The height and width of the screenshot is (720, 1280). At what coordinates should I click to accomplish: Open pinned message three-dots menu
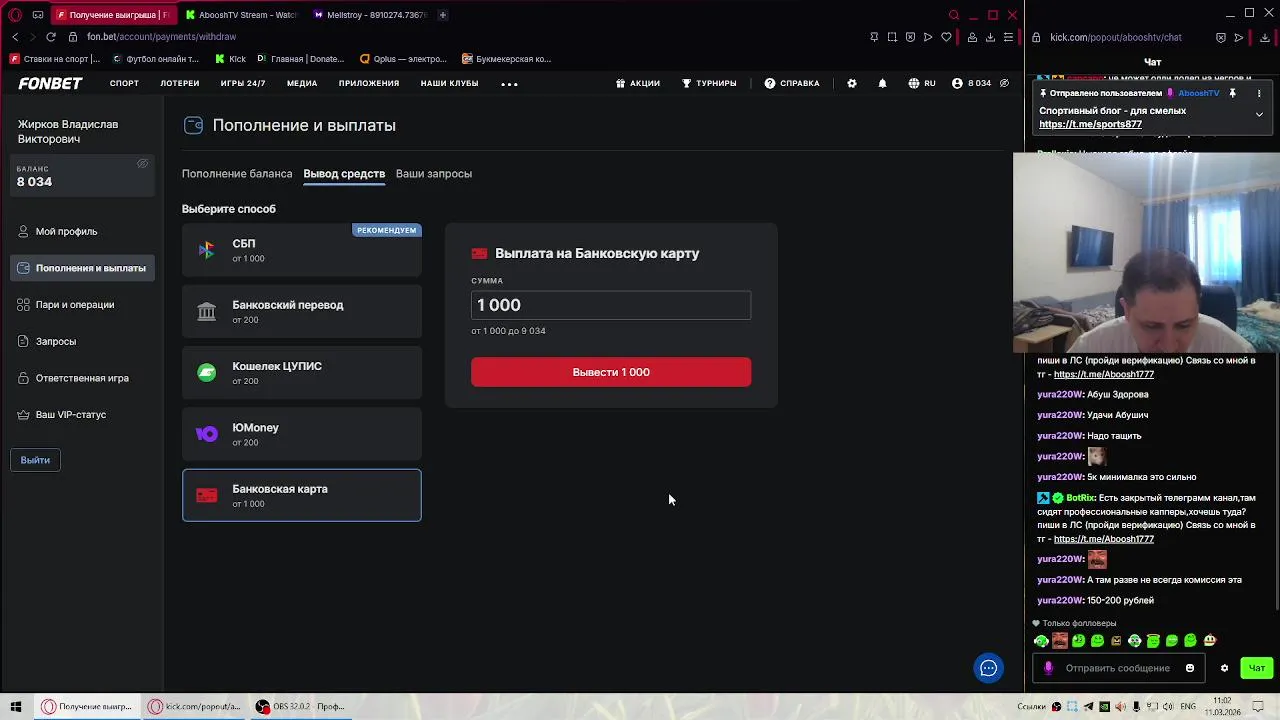tap(1259, 93)
